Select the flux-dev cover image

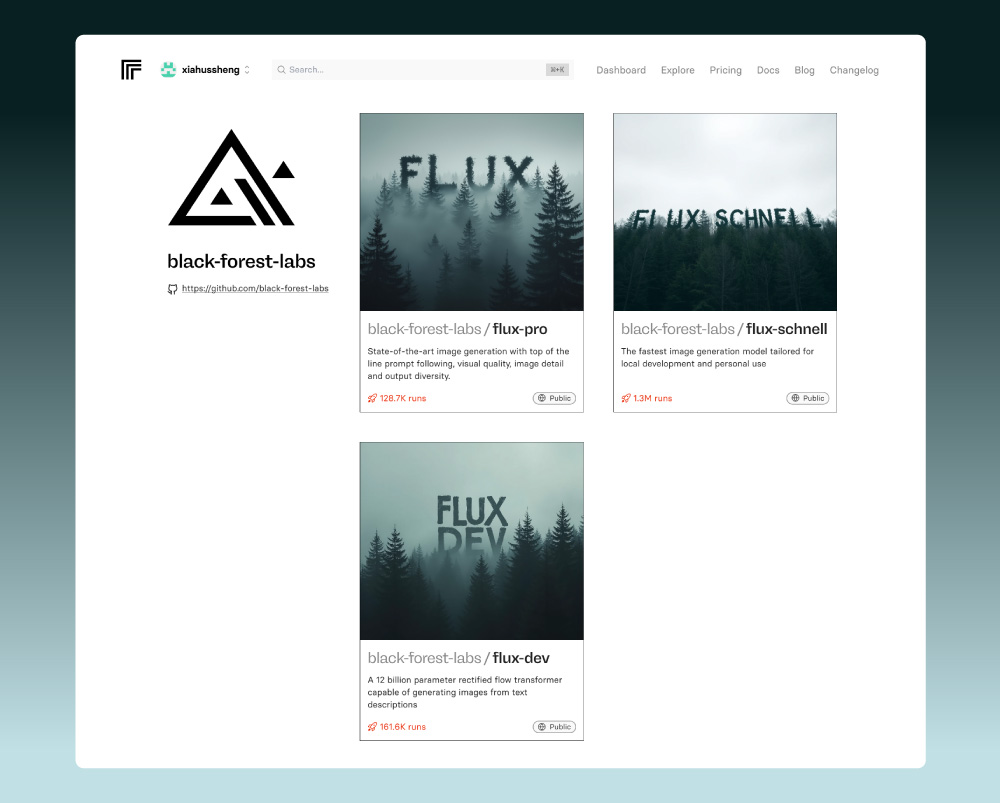point(471,541)
